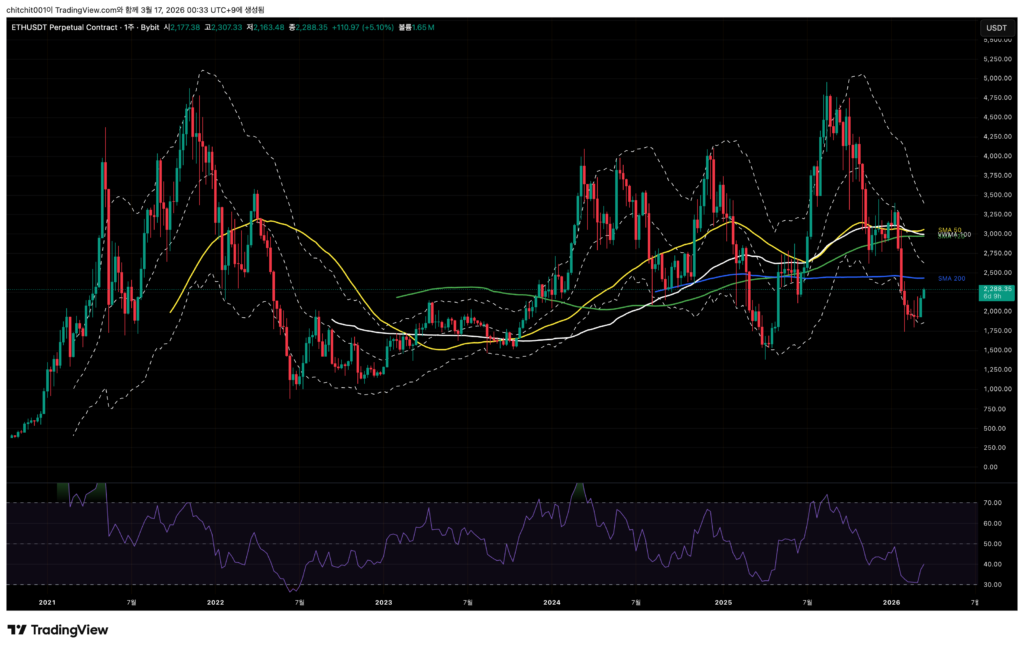The image size is (1024, 649).
Task: Click the 2024 label on the time axis
Action: 553,603
